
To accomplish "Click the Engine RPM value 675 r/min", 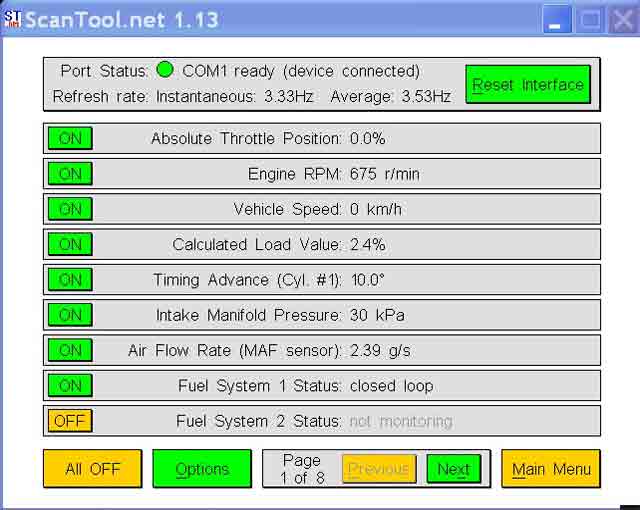I will point(385,174).
